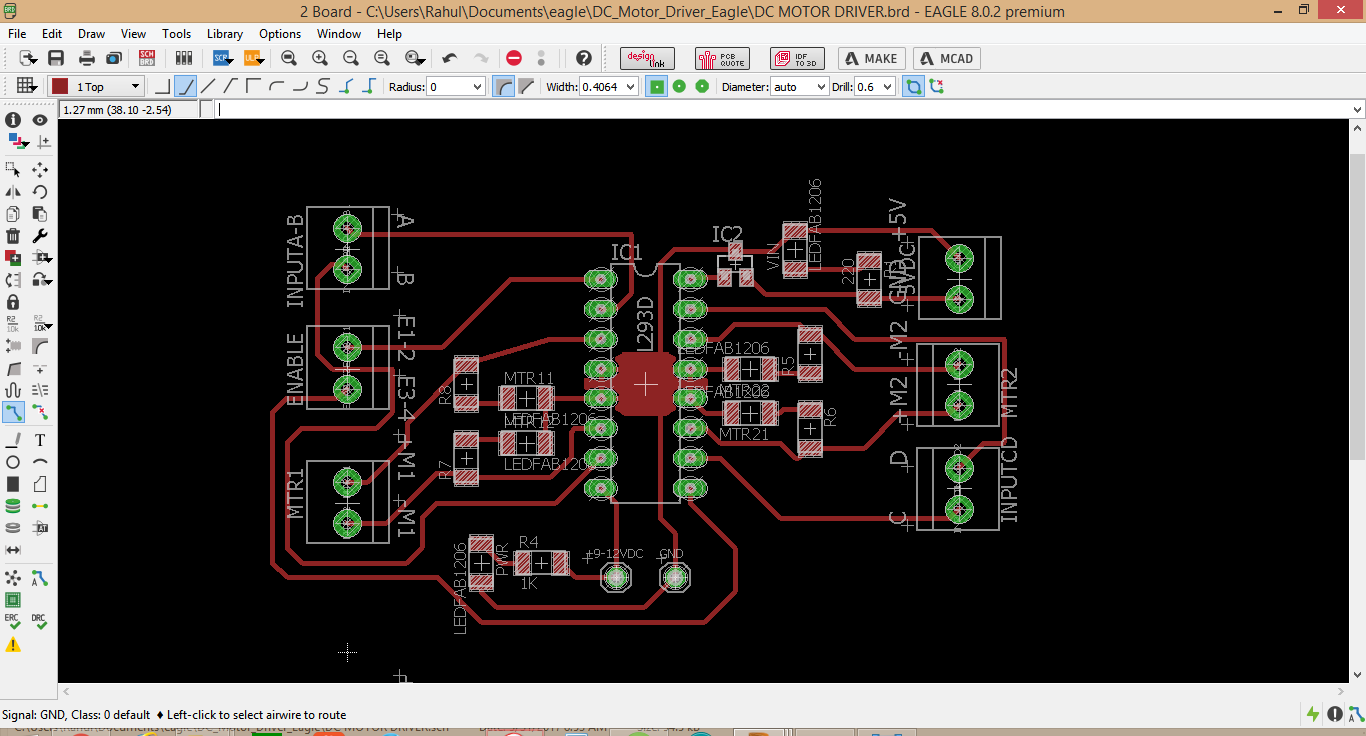Select the Dimension tool
The width and height of the screenshot is (1366, 736).
pyautogui.click(x=13, y=550)
